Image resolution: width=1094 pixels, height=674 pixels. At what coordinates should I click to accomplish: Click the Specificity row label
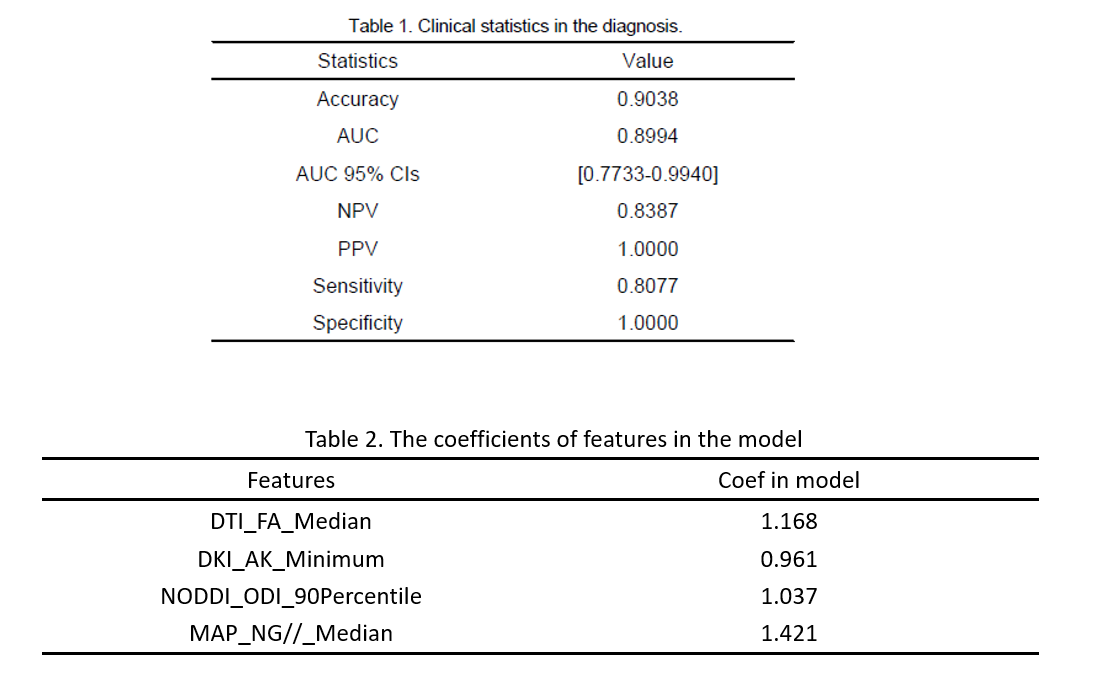click(357, 323)
